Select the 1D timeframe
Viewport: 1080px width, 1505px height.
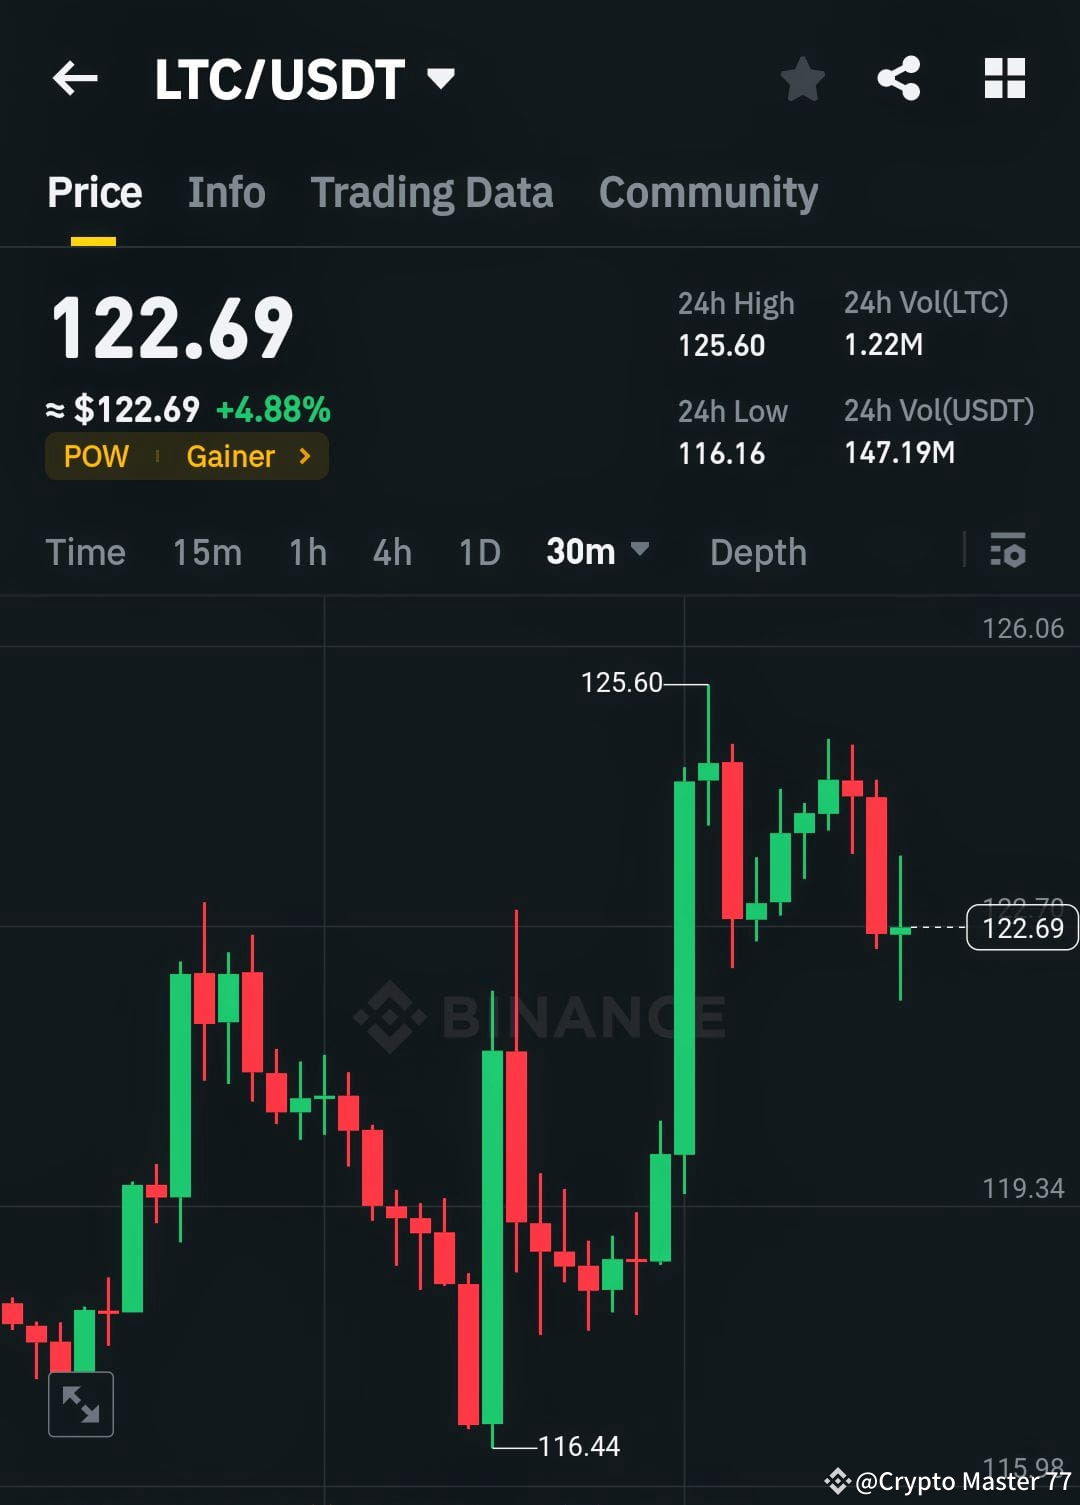[x=478, y=551]
